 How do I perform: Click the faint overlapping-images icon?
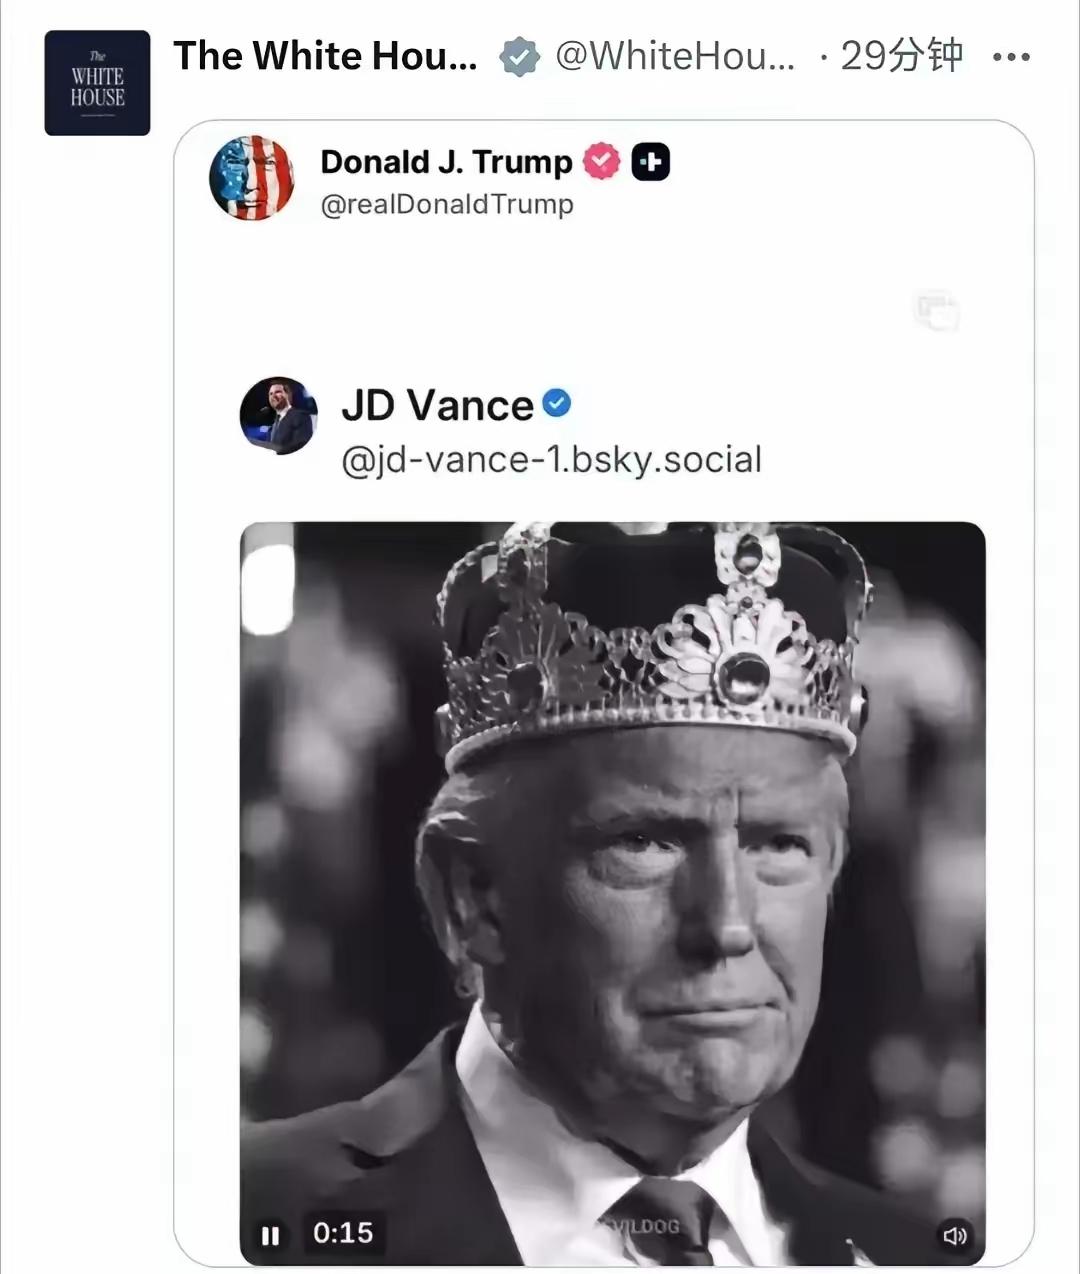point(937,311)
